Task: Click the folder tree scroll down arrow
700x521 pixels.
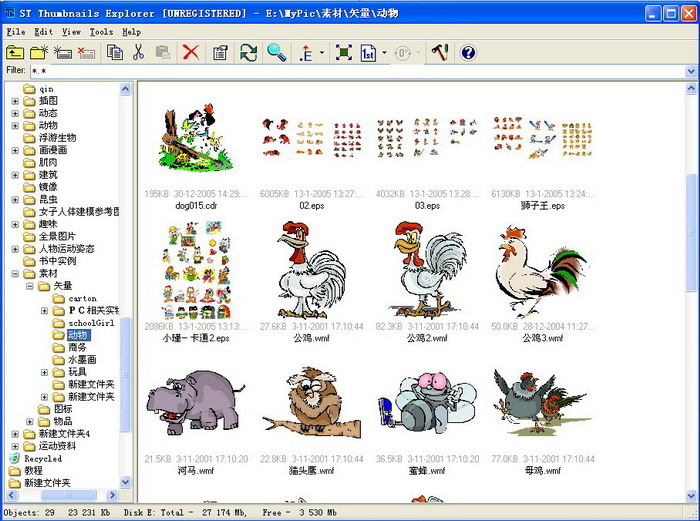Action: [x=125, y=482]
